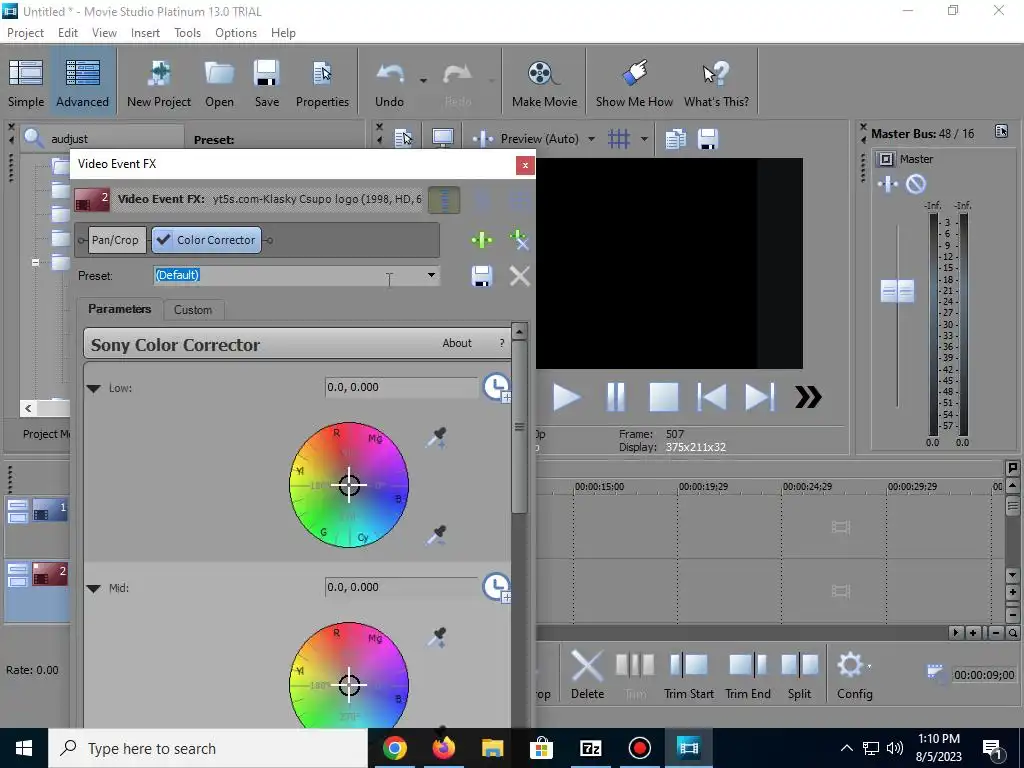Switch to the Parameters tab
Image resolution: width=1024 pixels, height=768 pixels.
[x=120, y=309]
